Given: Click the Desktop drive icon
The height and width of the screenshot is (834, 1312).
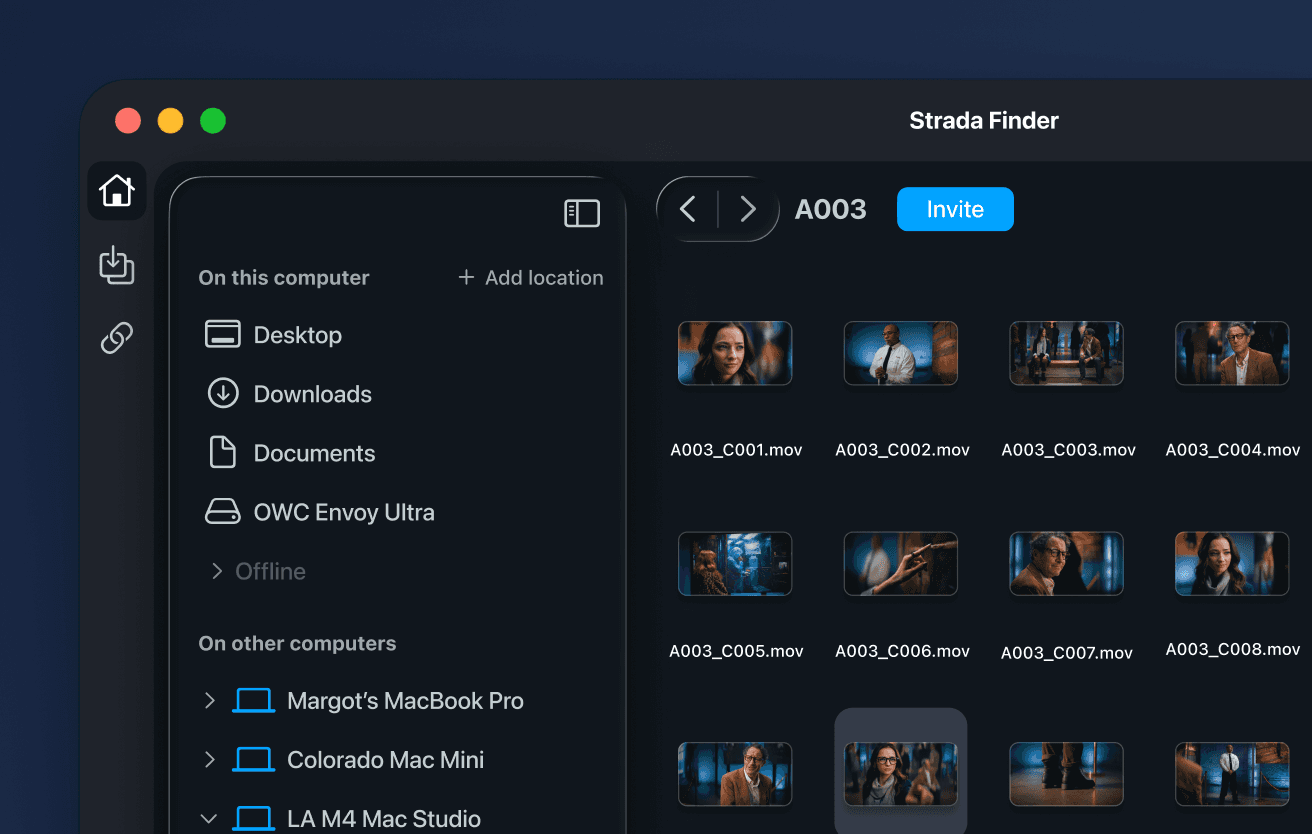Looking at the screenshot, I should [x=222, y=334].
